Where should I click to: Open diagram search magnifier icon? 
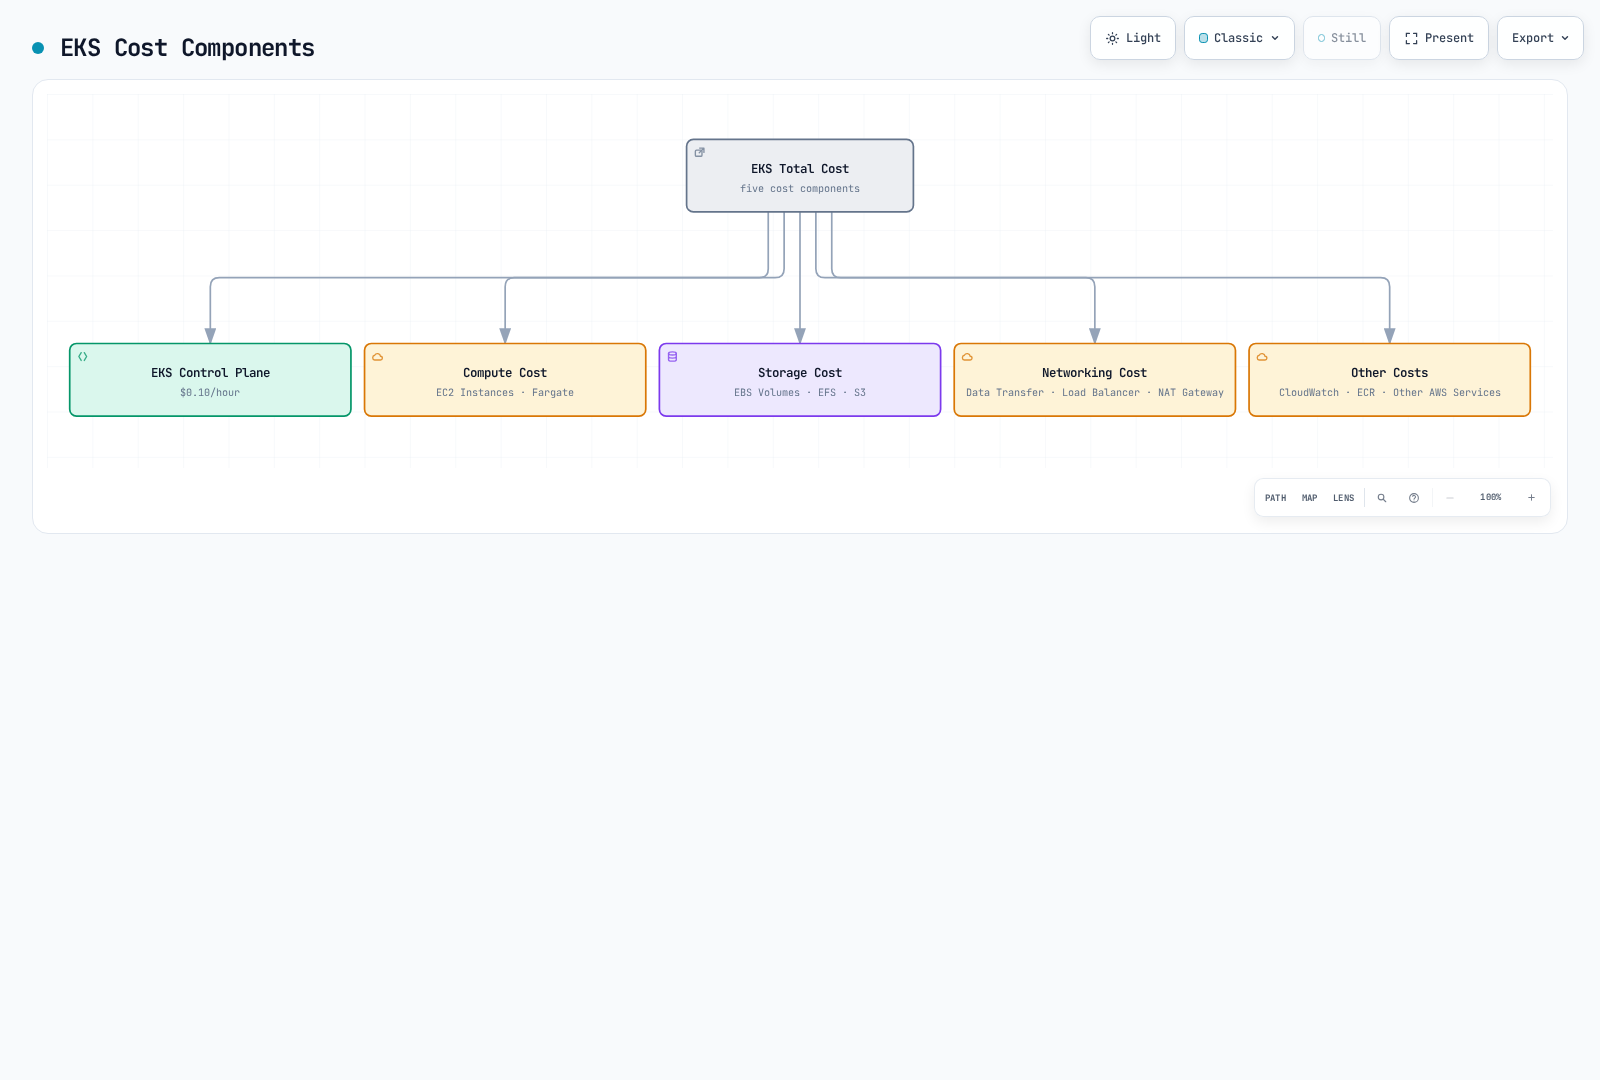click(x=1382, y=498)
